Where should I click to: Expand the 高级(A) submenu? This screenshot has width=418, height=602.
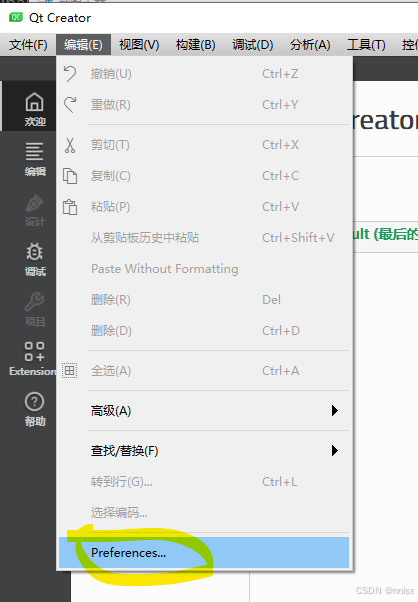(x=204, y=411)
